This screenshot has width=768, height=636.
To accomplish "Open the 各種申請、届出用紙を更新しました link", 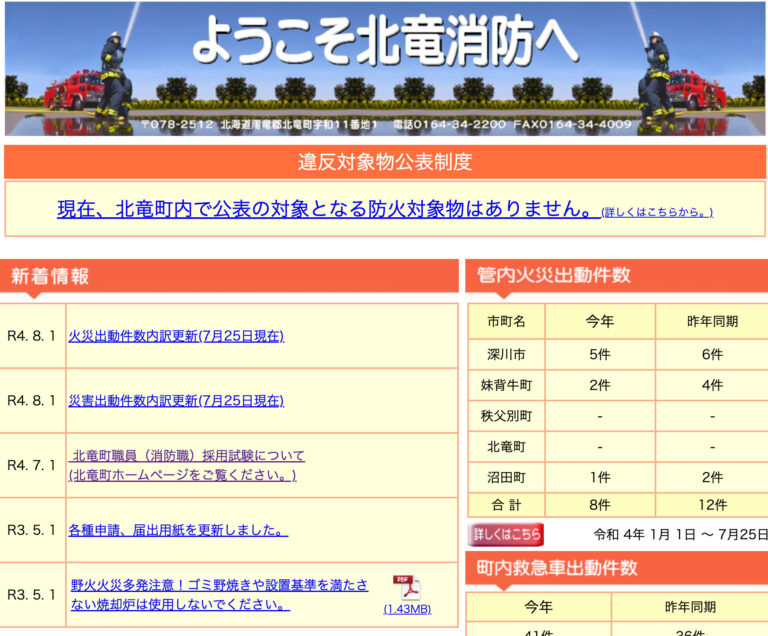I will [178, 530].
